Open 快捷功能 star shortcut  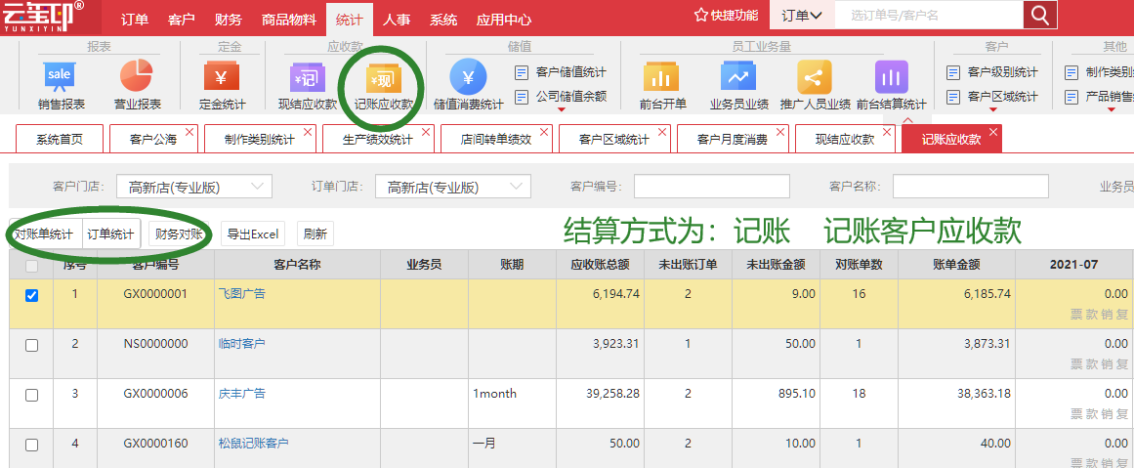coord(726,14)
